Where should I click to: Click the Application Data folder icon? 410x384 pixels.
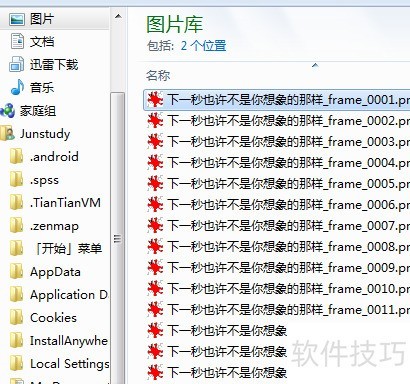pyautogui.click(x=17, y=295)
